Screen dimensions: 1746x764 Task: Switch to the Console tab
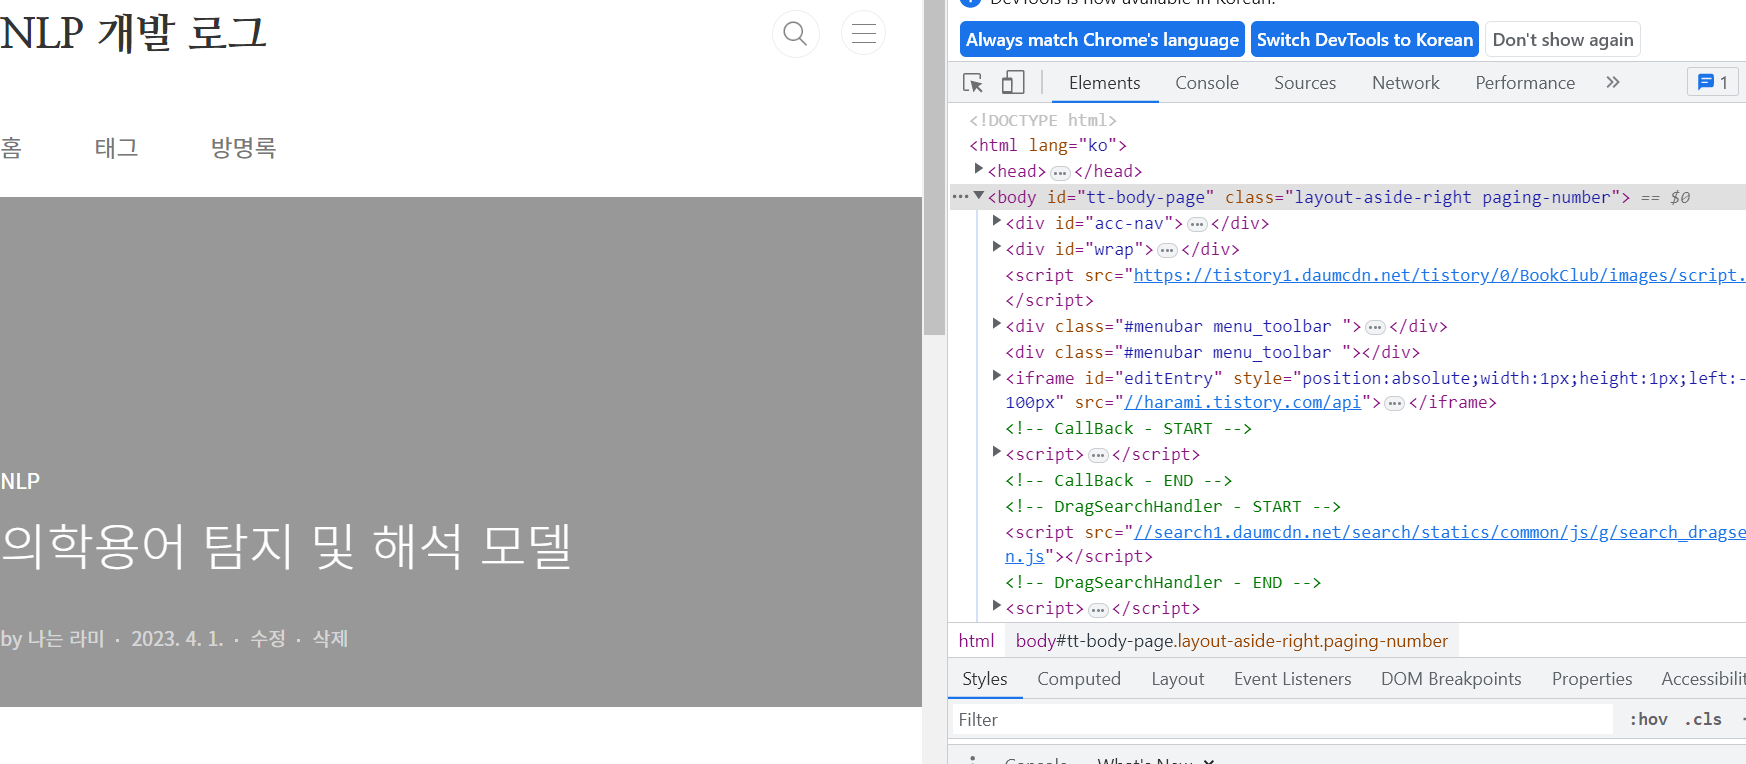(1207, 83)
